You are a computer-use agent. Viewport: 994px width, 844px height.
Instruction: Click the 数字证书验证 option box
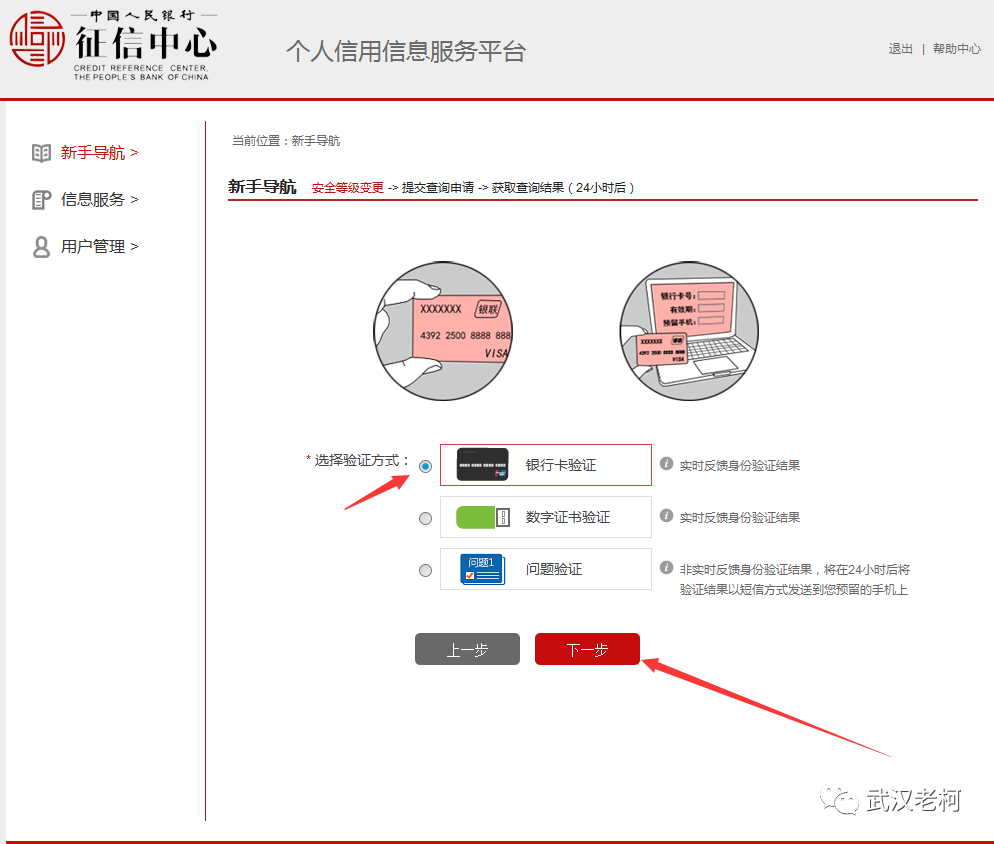coord(546,517)
